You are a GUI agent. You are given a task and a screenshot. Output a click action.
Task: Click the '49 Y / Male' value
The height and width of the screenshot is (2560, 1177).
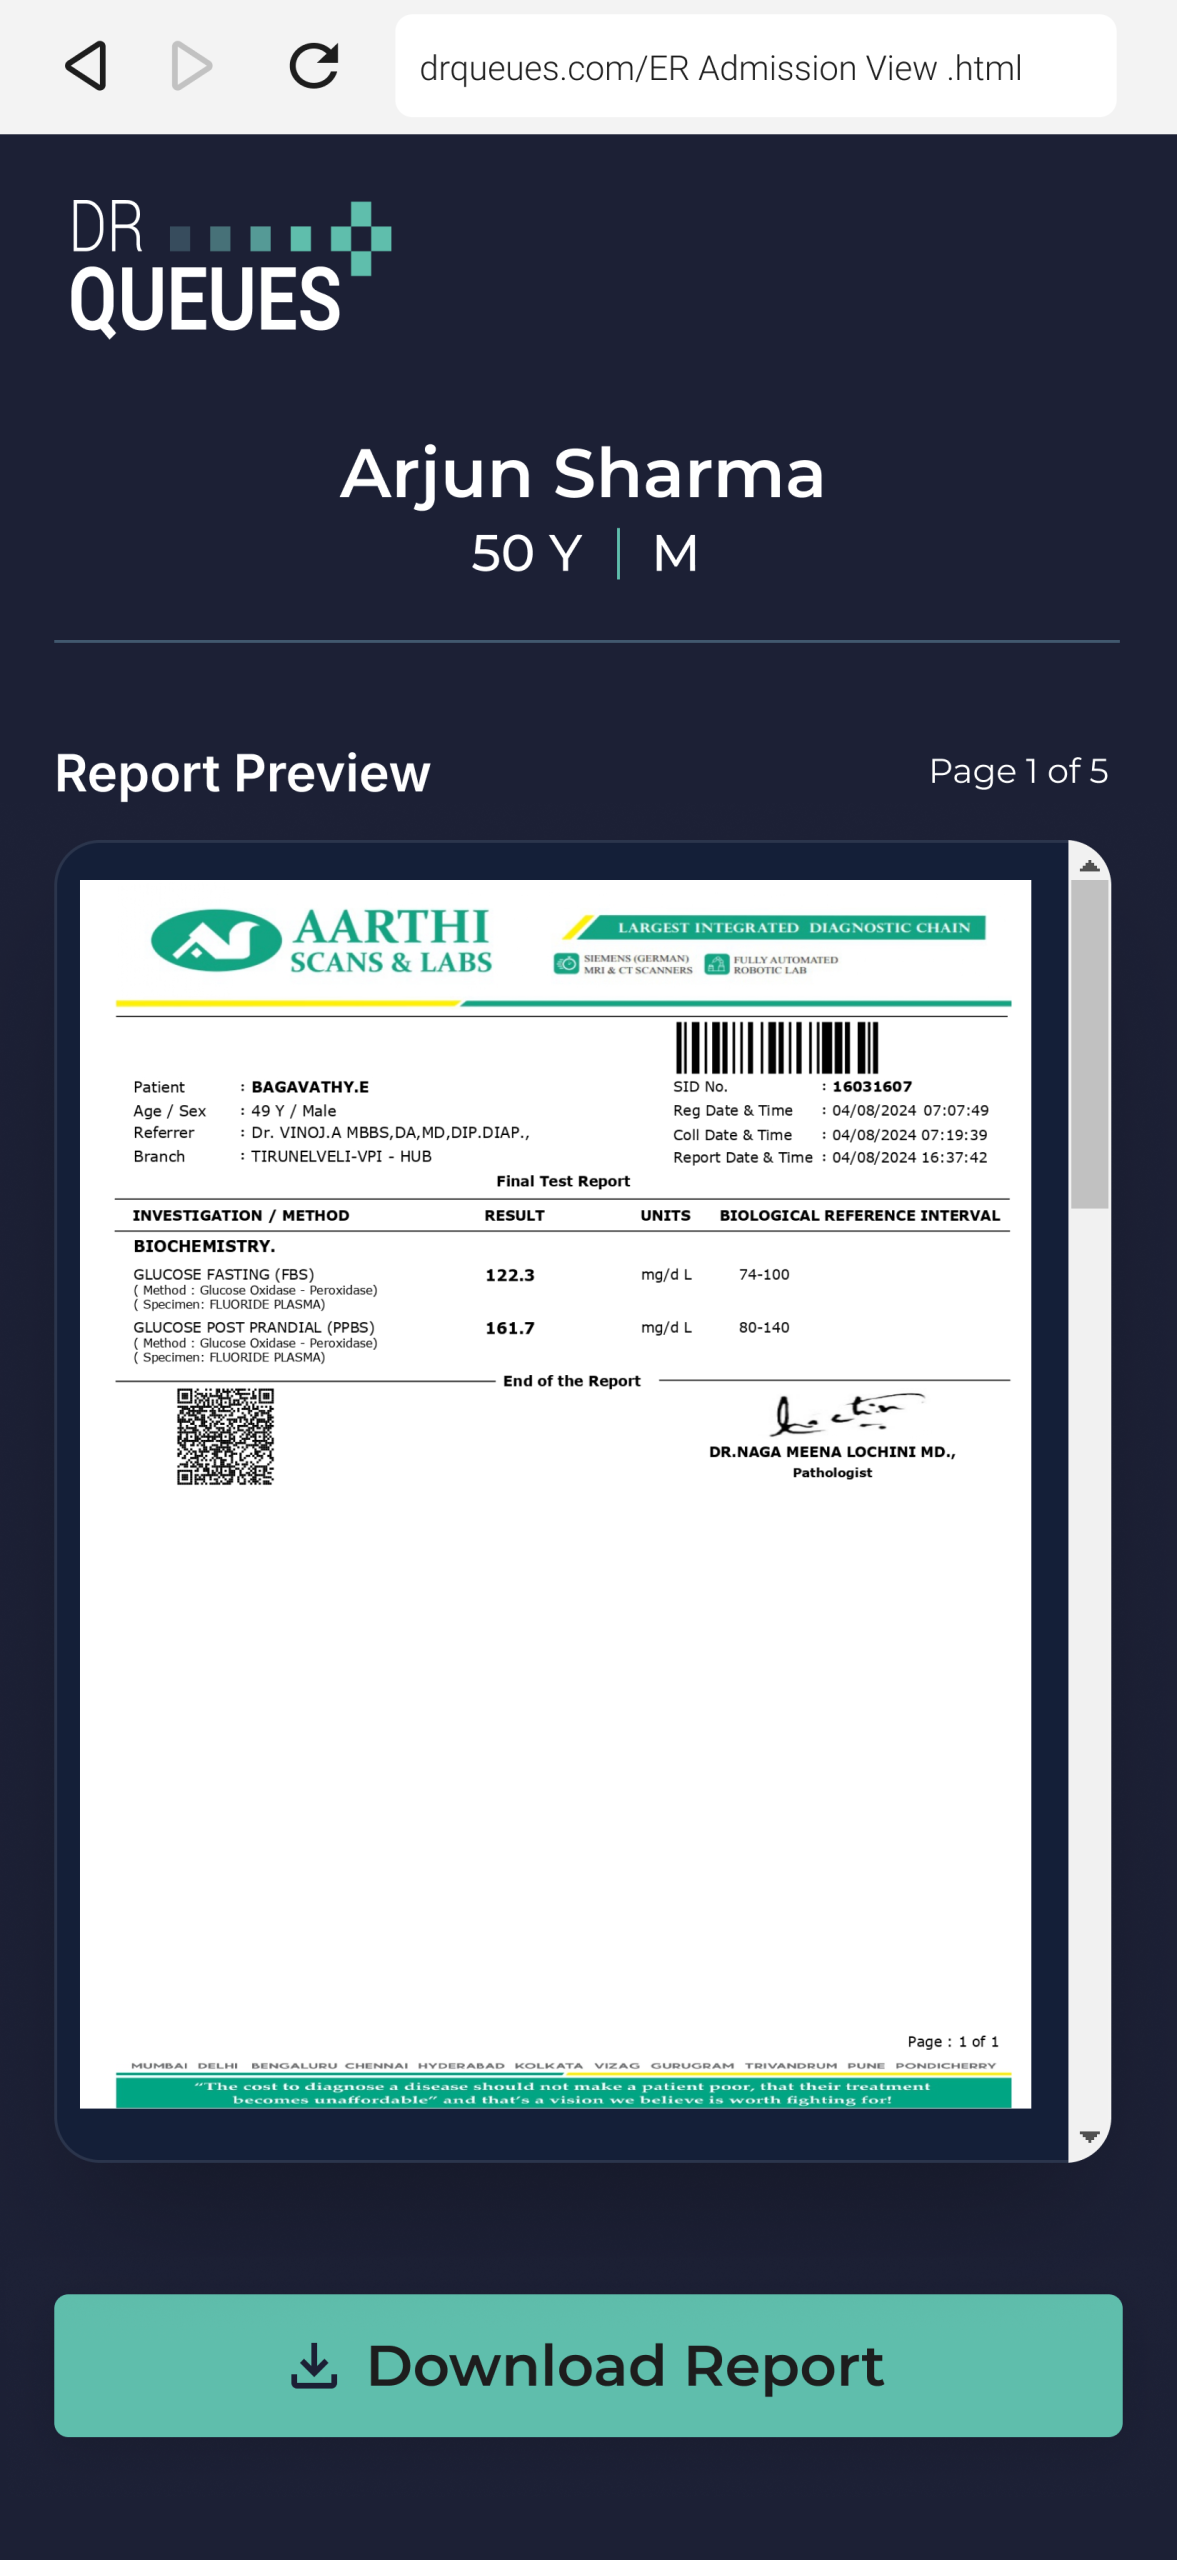(293, 1111)
